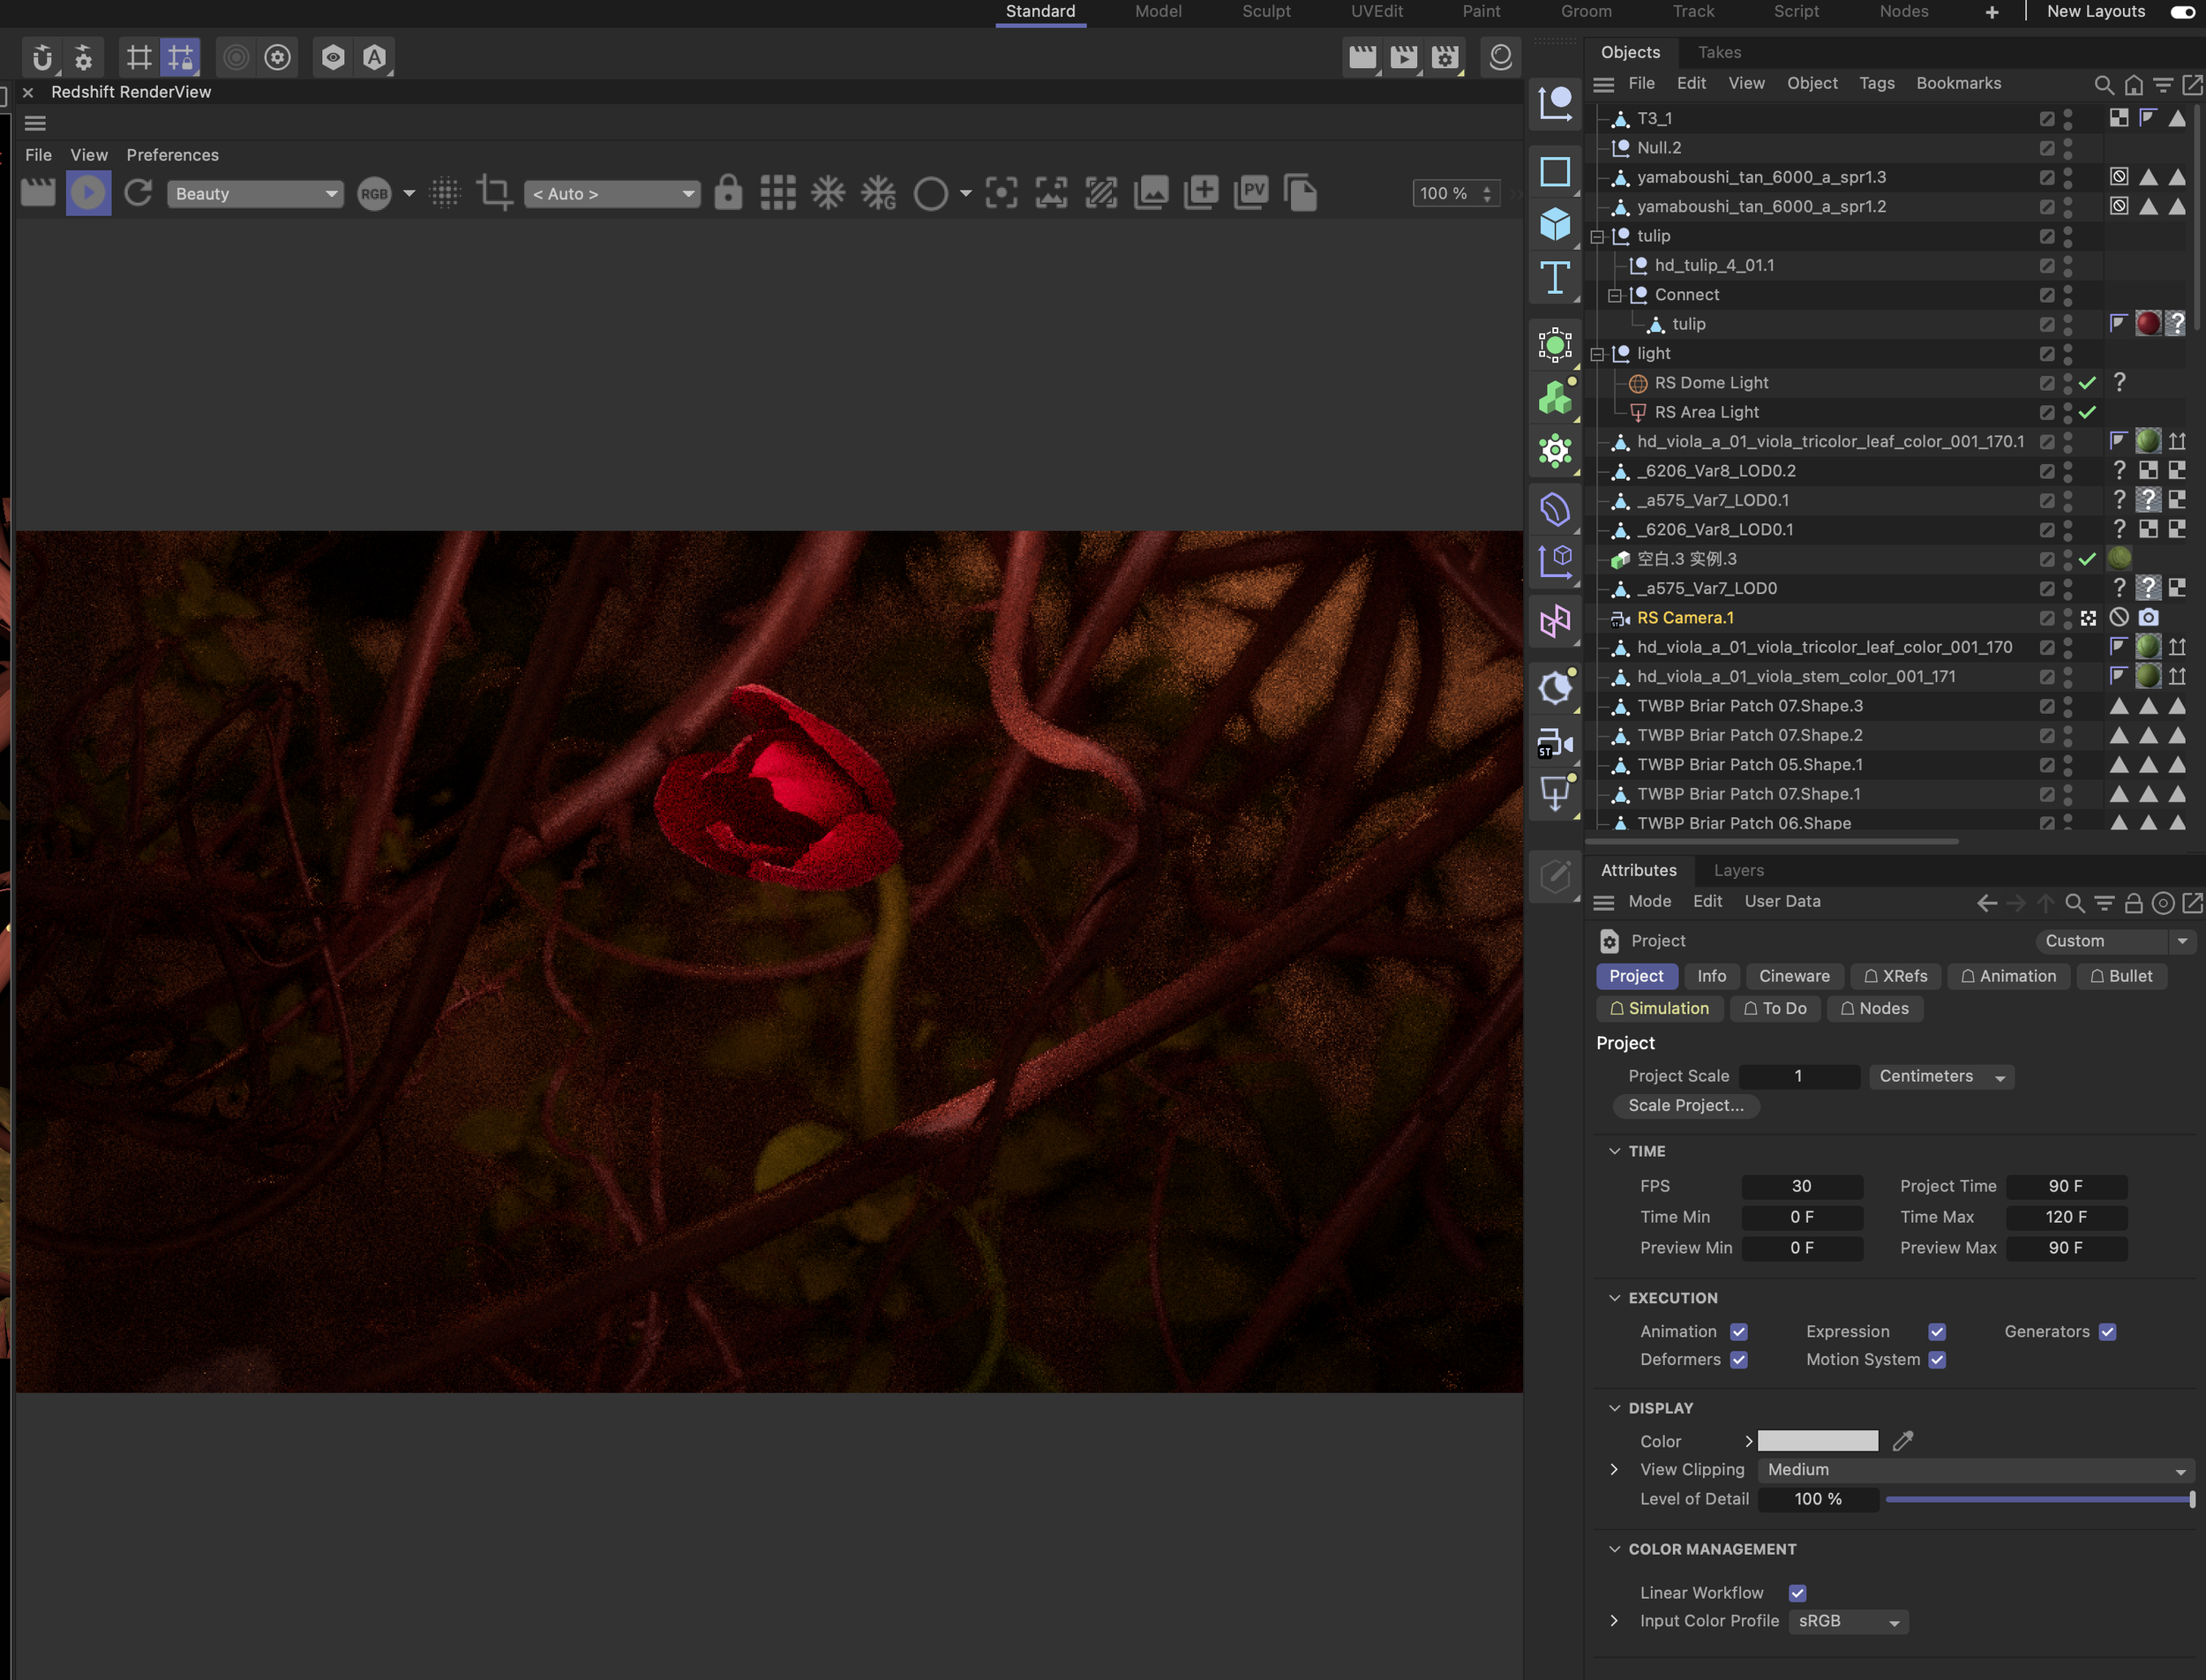Open the Cineware attributes tab button
2206x1680 pixels.
point(1794,976)
